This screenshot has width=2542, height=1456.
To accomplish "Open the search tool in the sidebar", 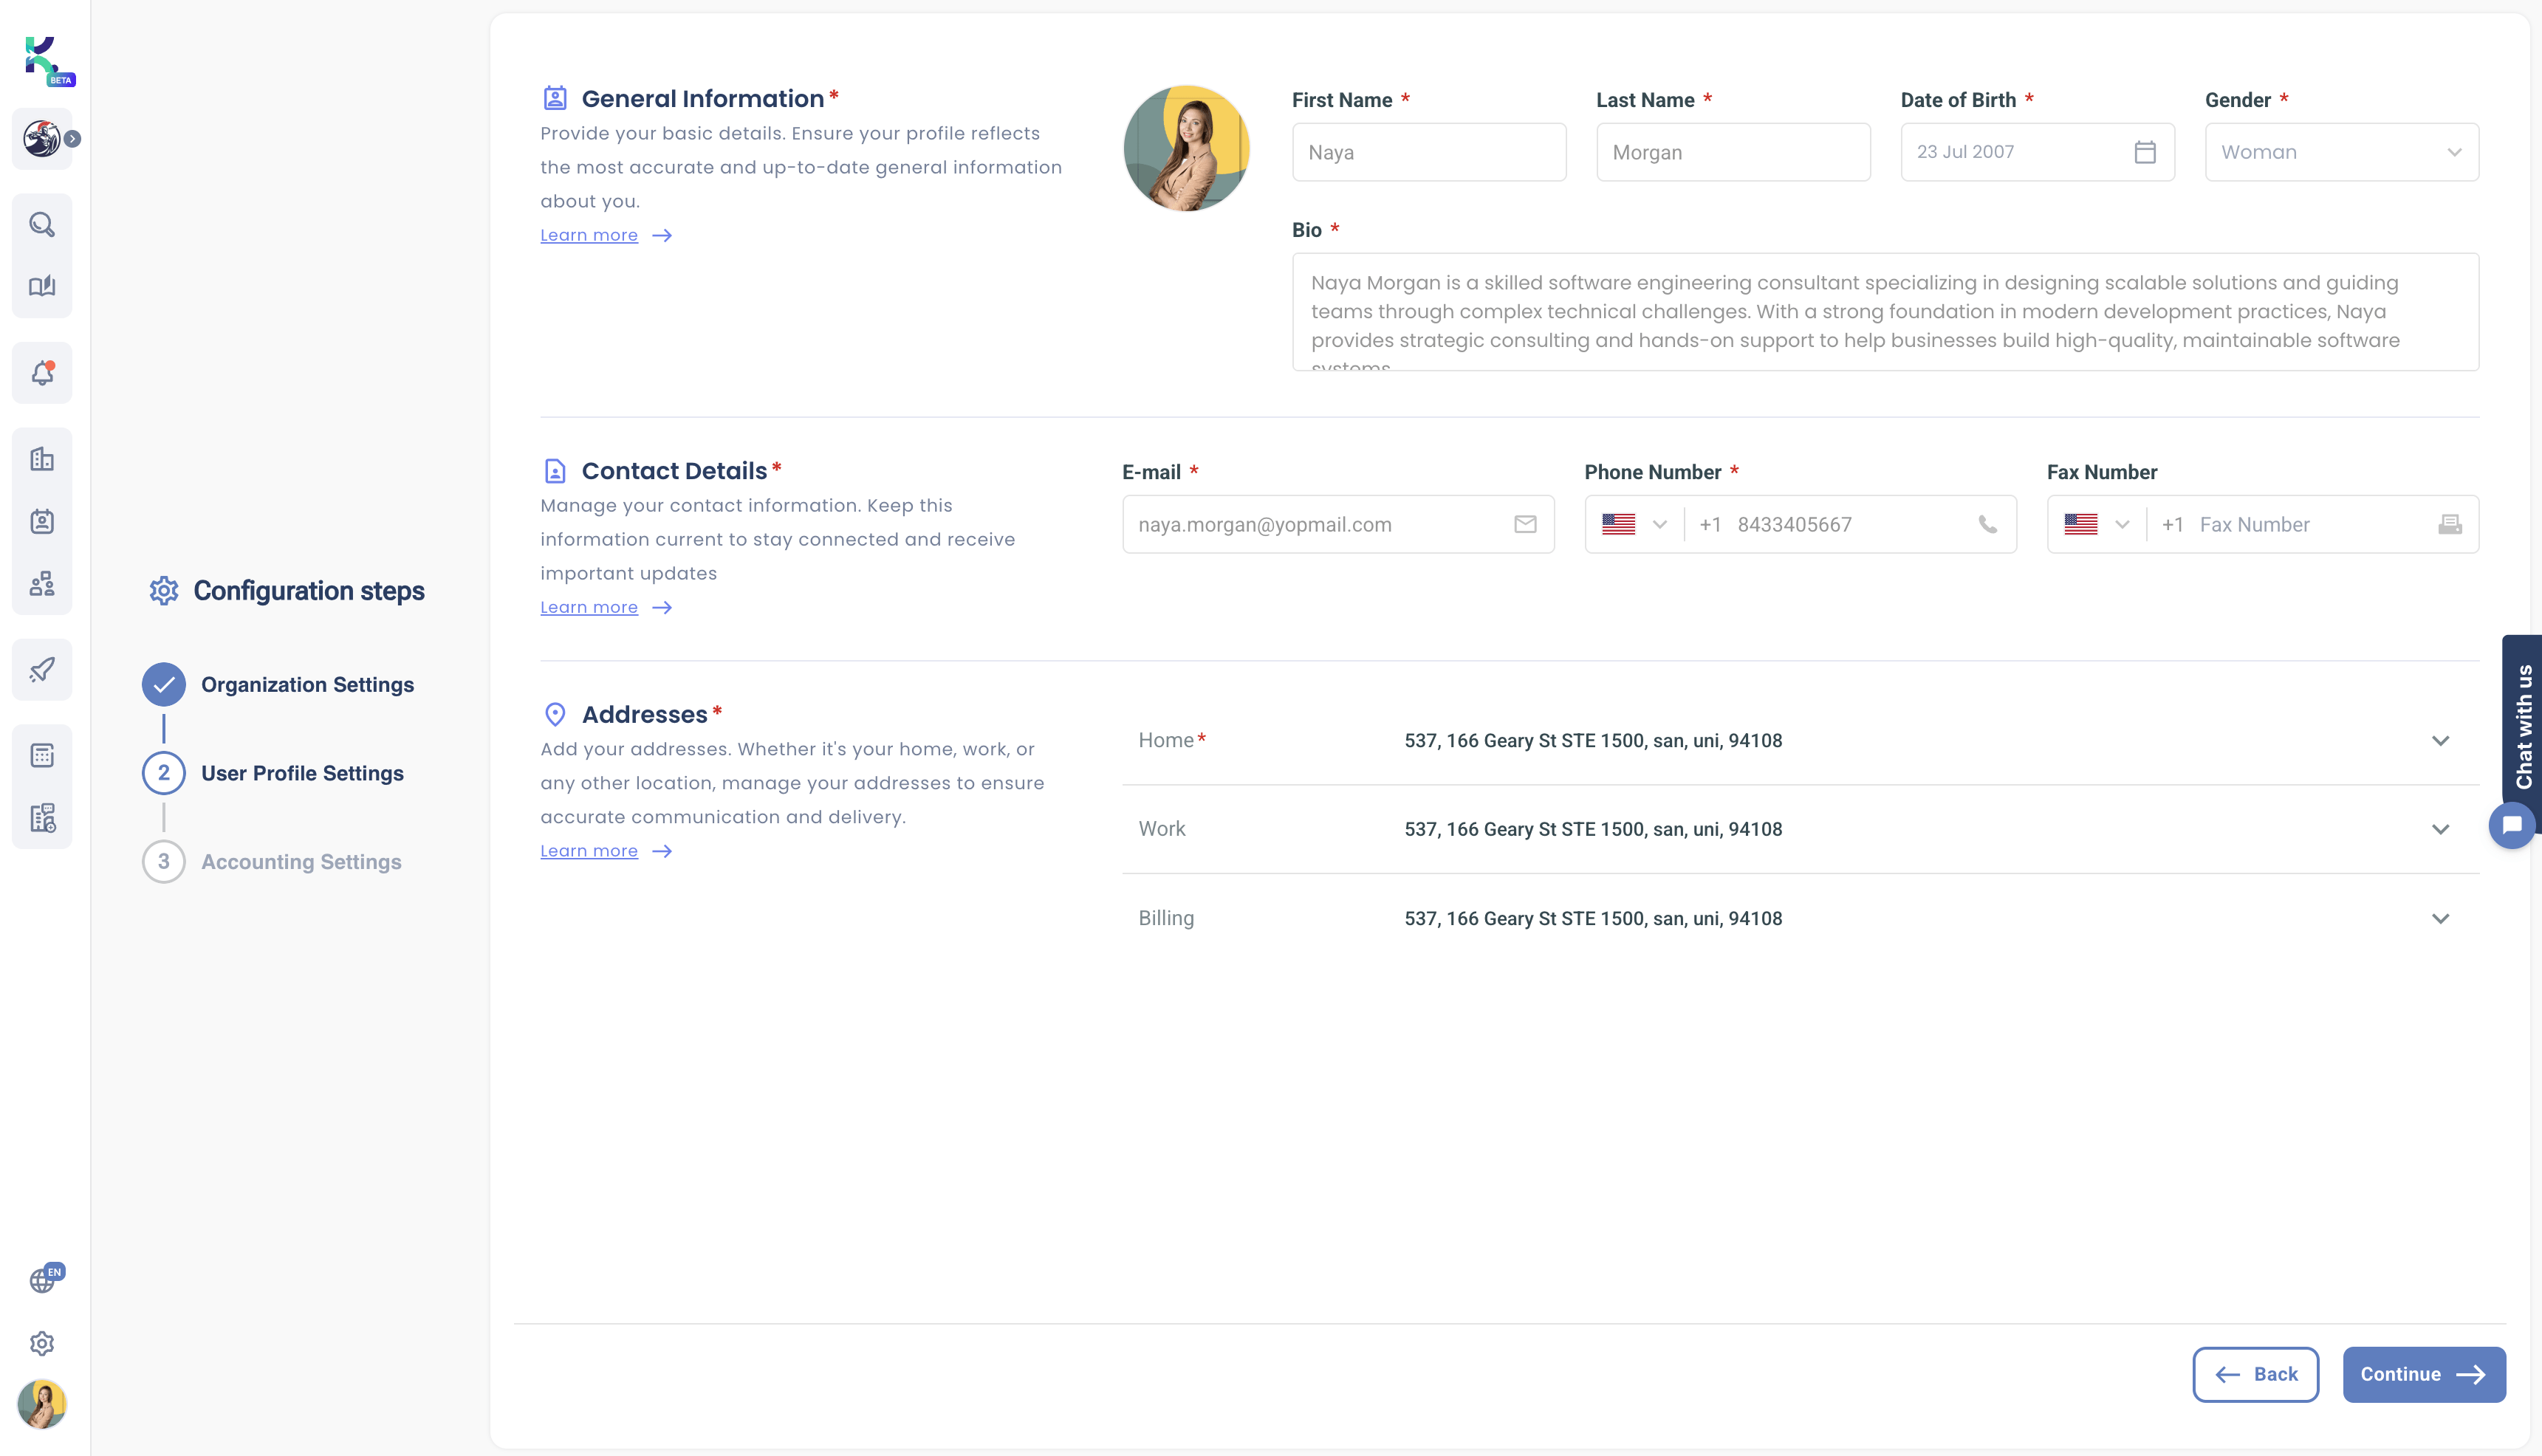I will (x=42, y=224).
